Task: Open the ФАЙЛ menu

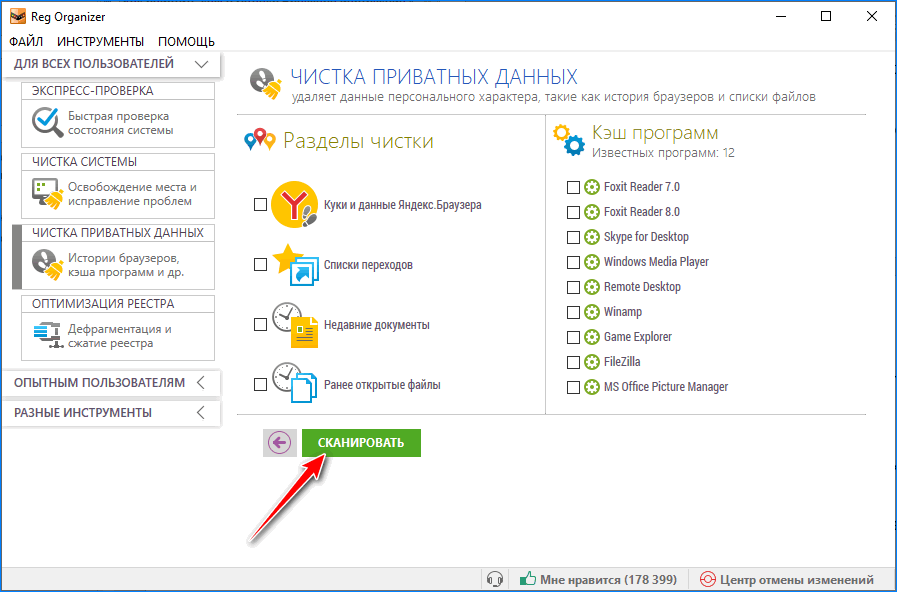Action: coord(26,41)
